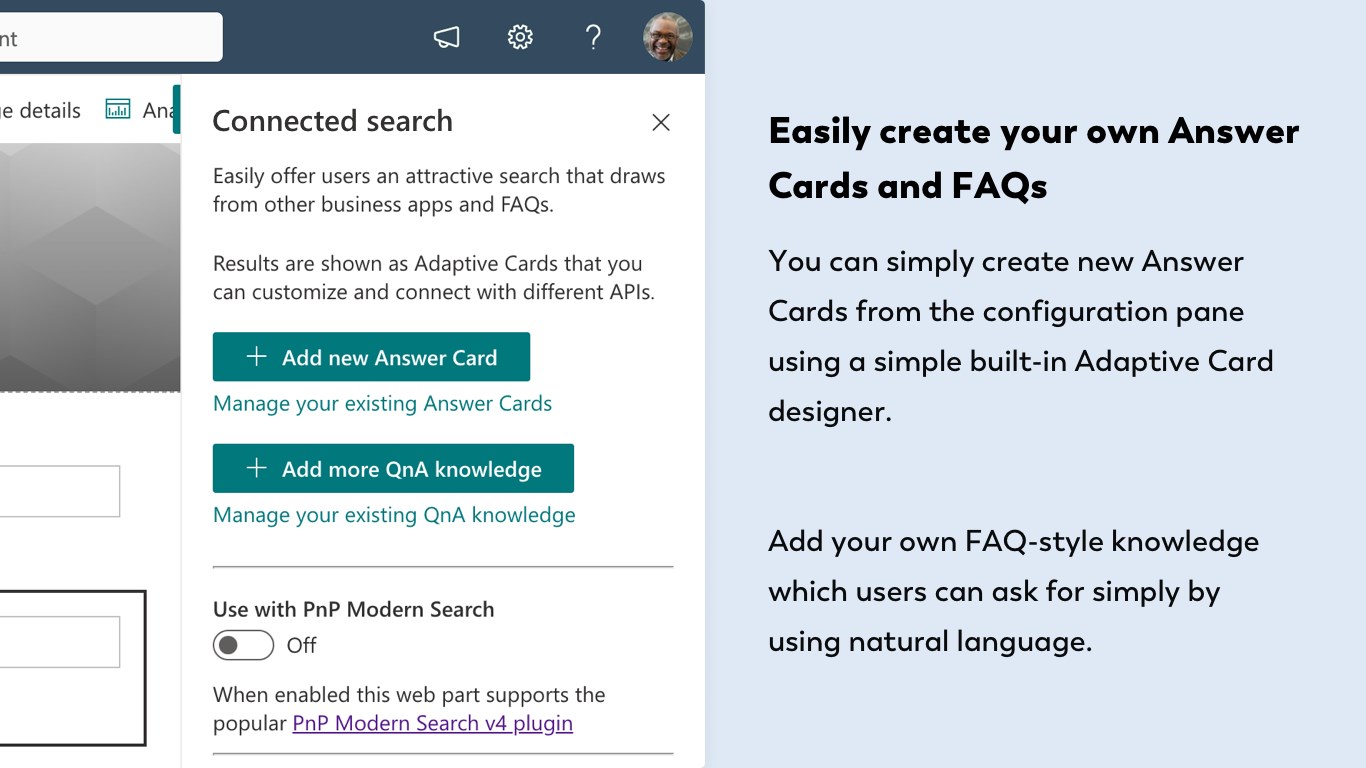The height and width of the screenshot is (768, 1366).
Task: Click the megaphone feedback icon
Action: point(446,38)
